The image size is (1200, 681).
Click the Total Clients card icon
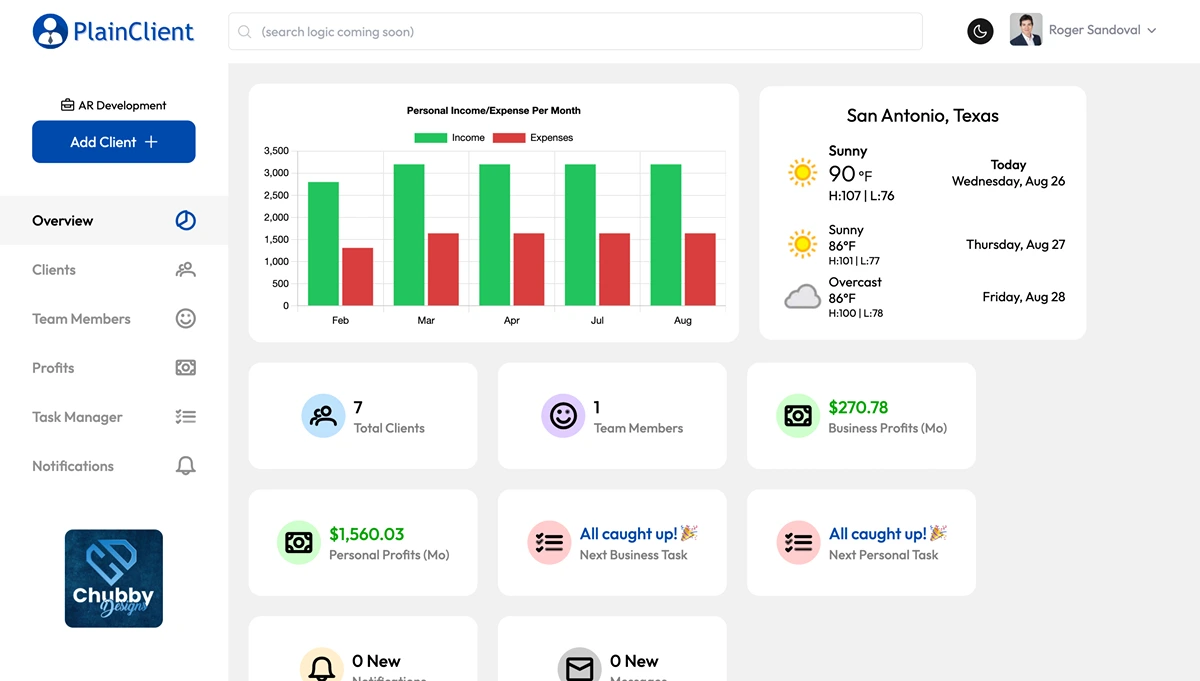(323, 416)
